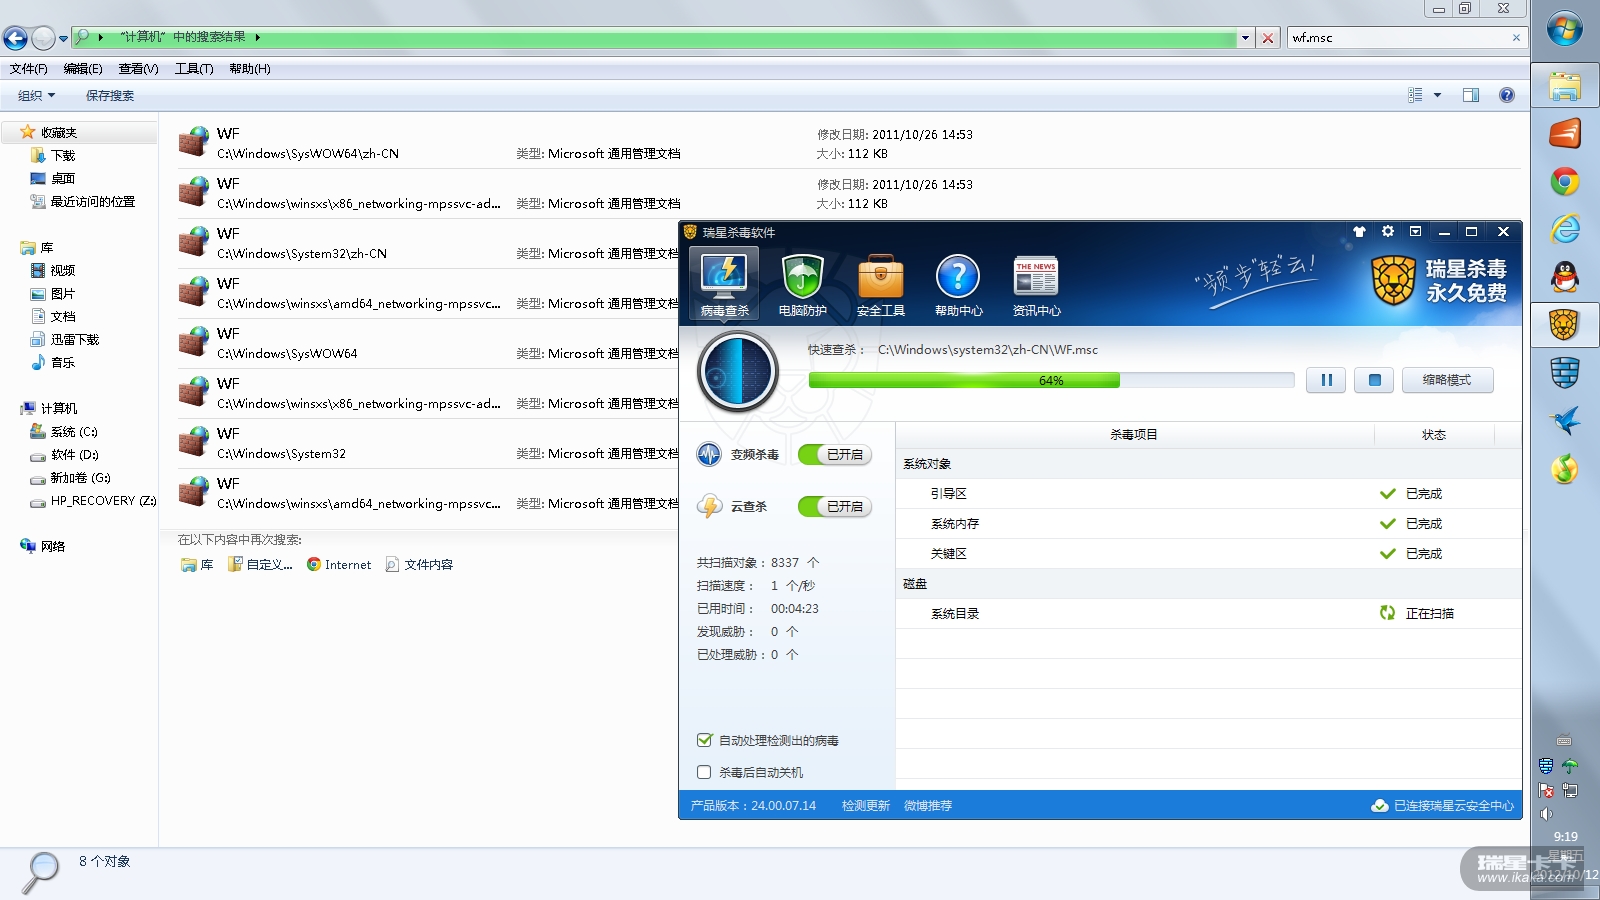Open the address bar history dropdown

1245,38
